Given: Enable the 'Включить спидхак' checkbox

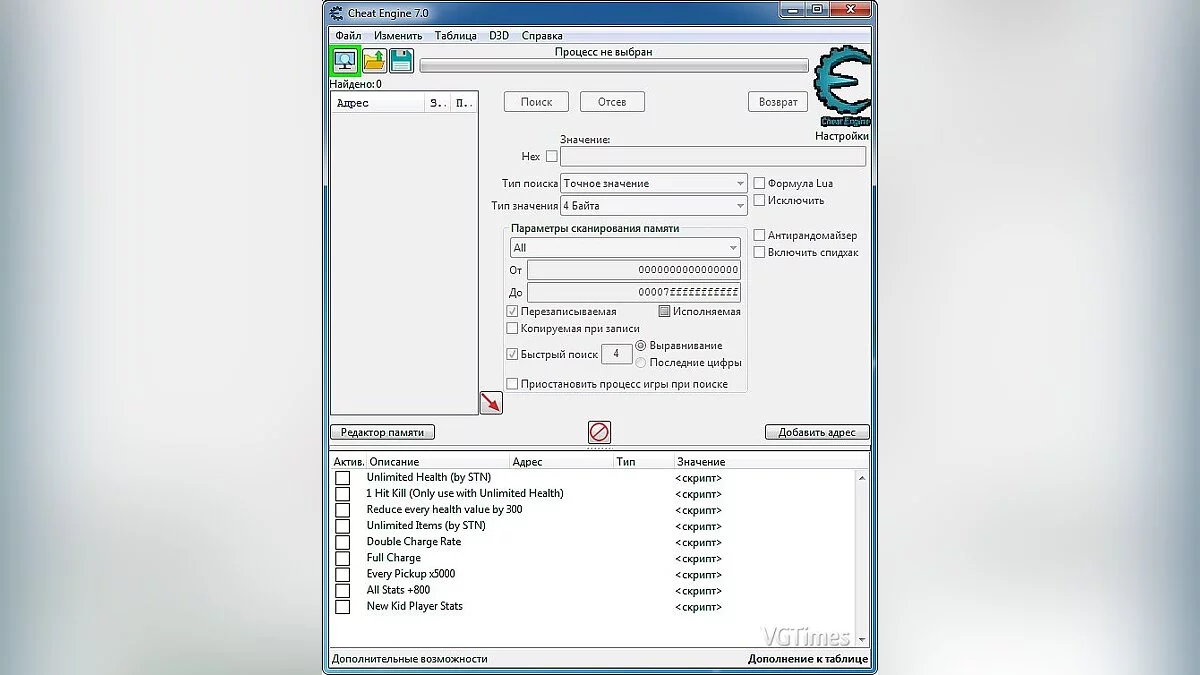Looking at the screenshot, I should (760, 253).
